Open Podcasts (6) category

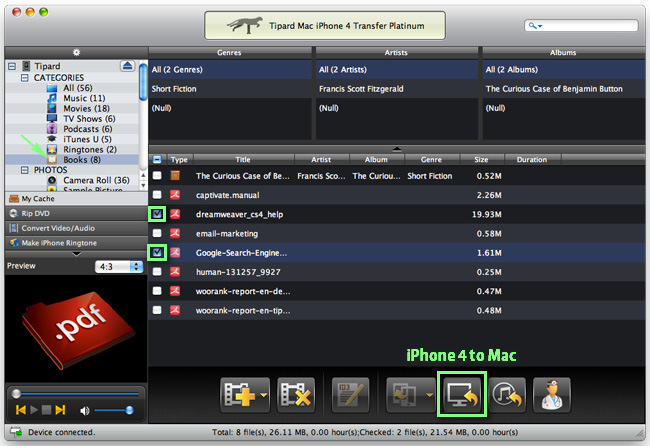pos(87,129)
